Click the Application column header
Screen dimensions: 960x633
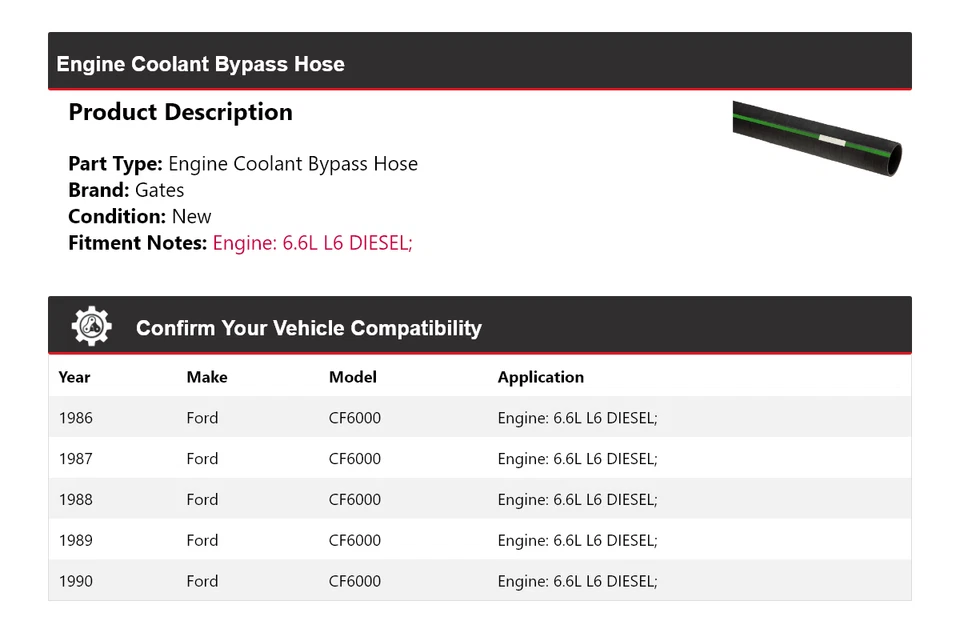[x=541, y=377]
